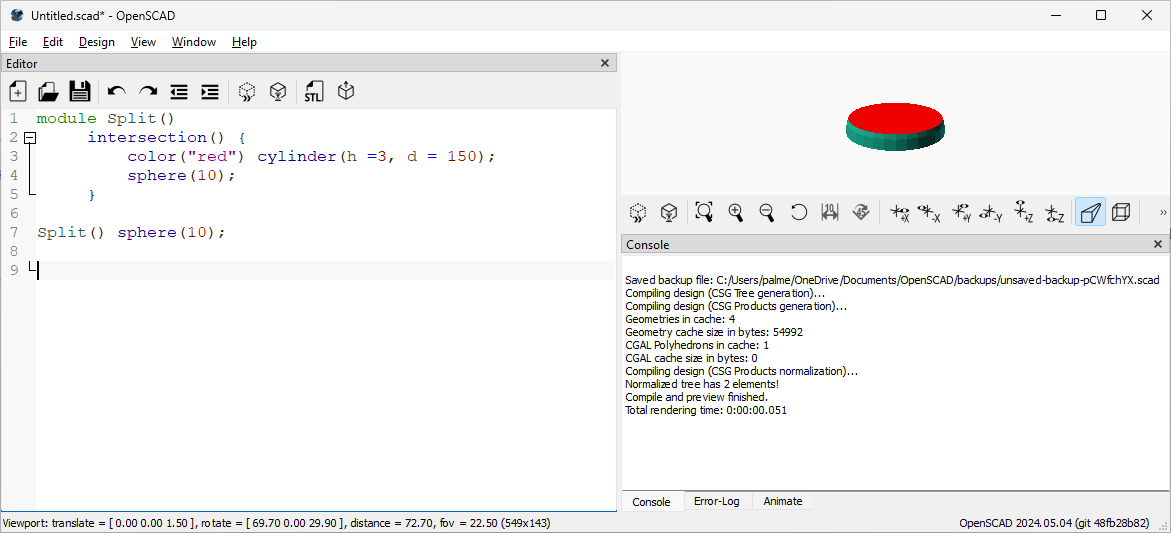Zoom in on the 3D viewport
The height and width of the screenshot is (533, 1171).
pyautogui.click(x=736, y=212)
